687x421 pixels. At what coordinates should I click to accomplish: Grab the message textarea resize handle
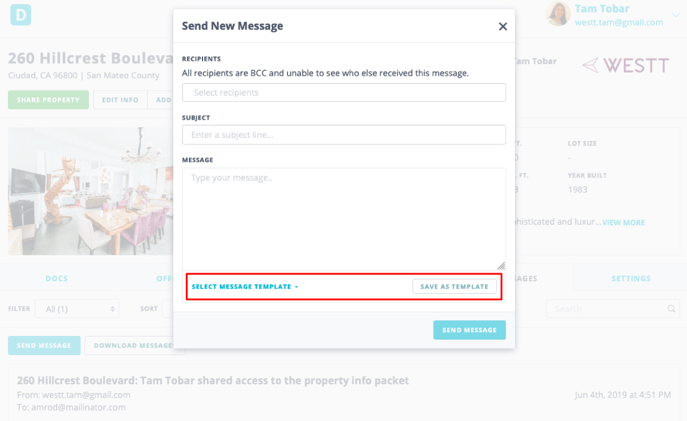501,265
